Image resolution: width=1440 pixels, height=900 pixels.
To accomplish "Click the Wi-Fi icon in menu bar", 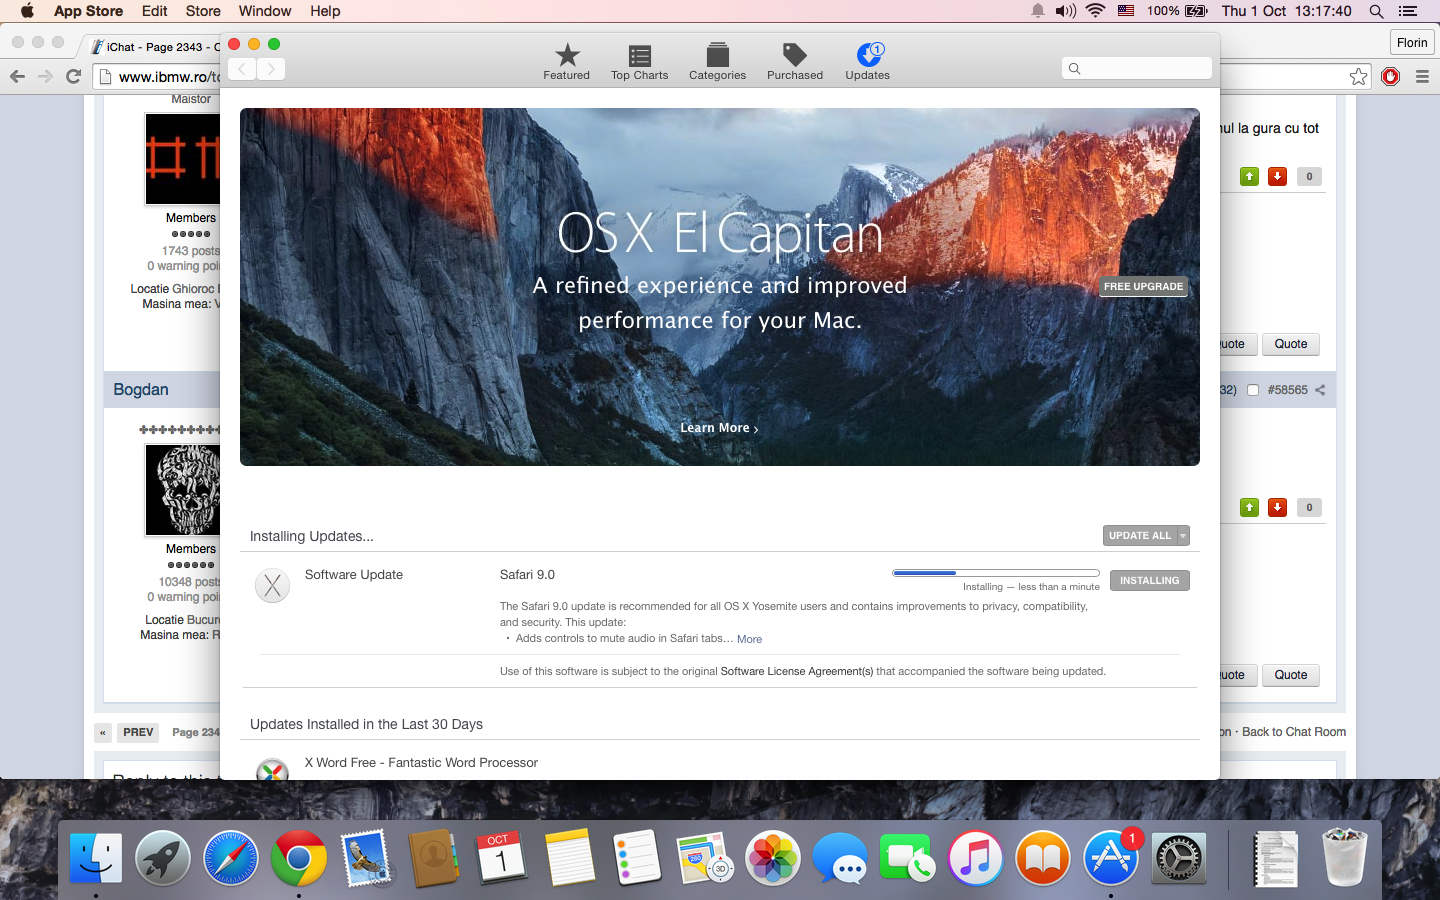I will click(x=1096, y=11).
